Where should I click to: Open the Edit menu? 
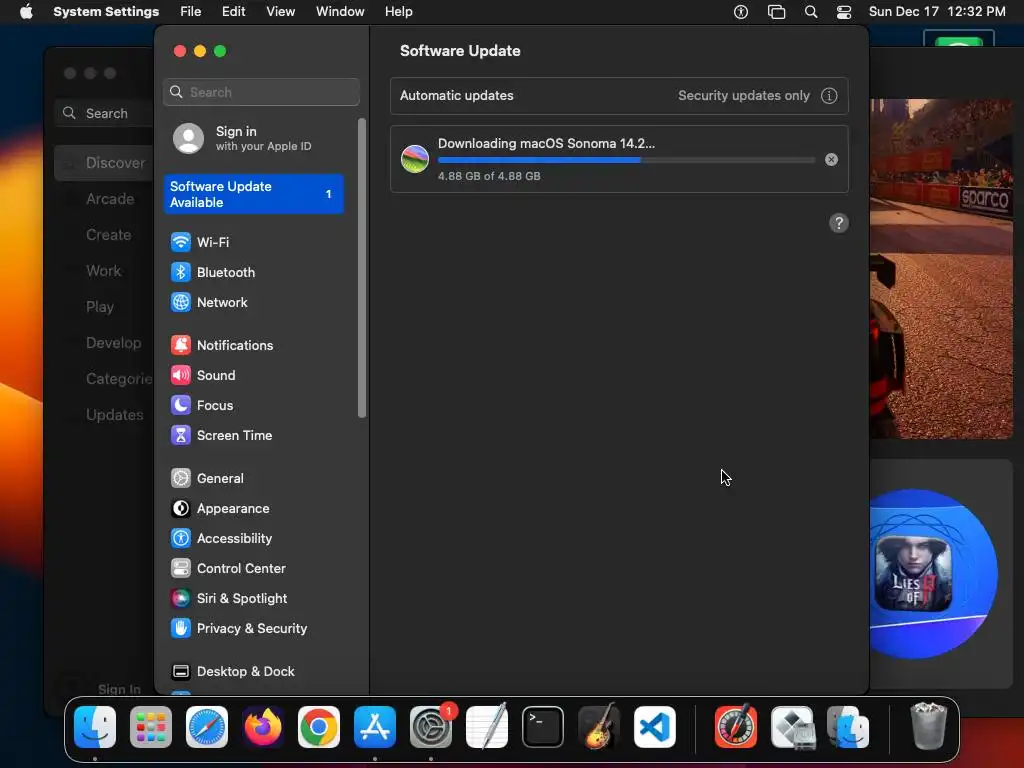point(234,12)
